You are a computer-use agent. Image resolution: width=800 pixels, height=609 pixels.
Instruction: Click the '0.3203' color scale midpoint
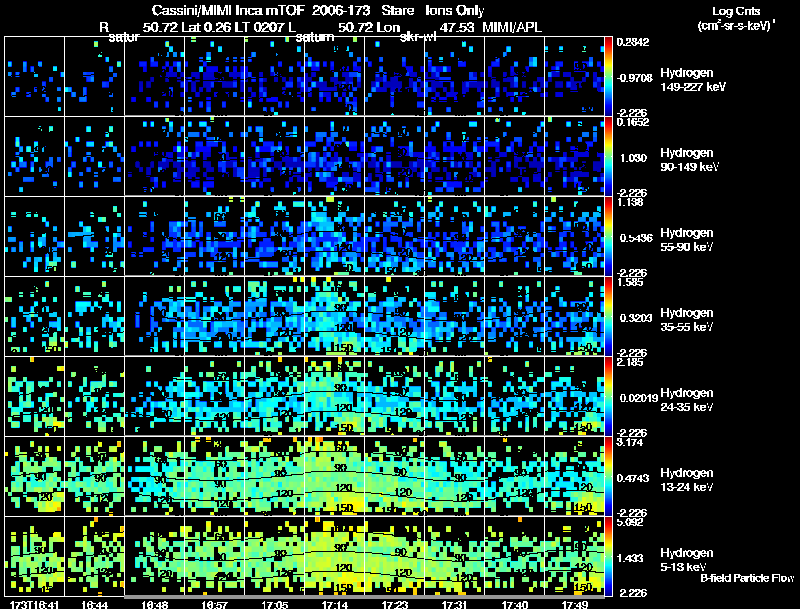[636, 318]
